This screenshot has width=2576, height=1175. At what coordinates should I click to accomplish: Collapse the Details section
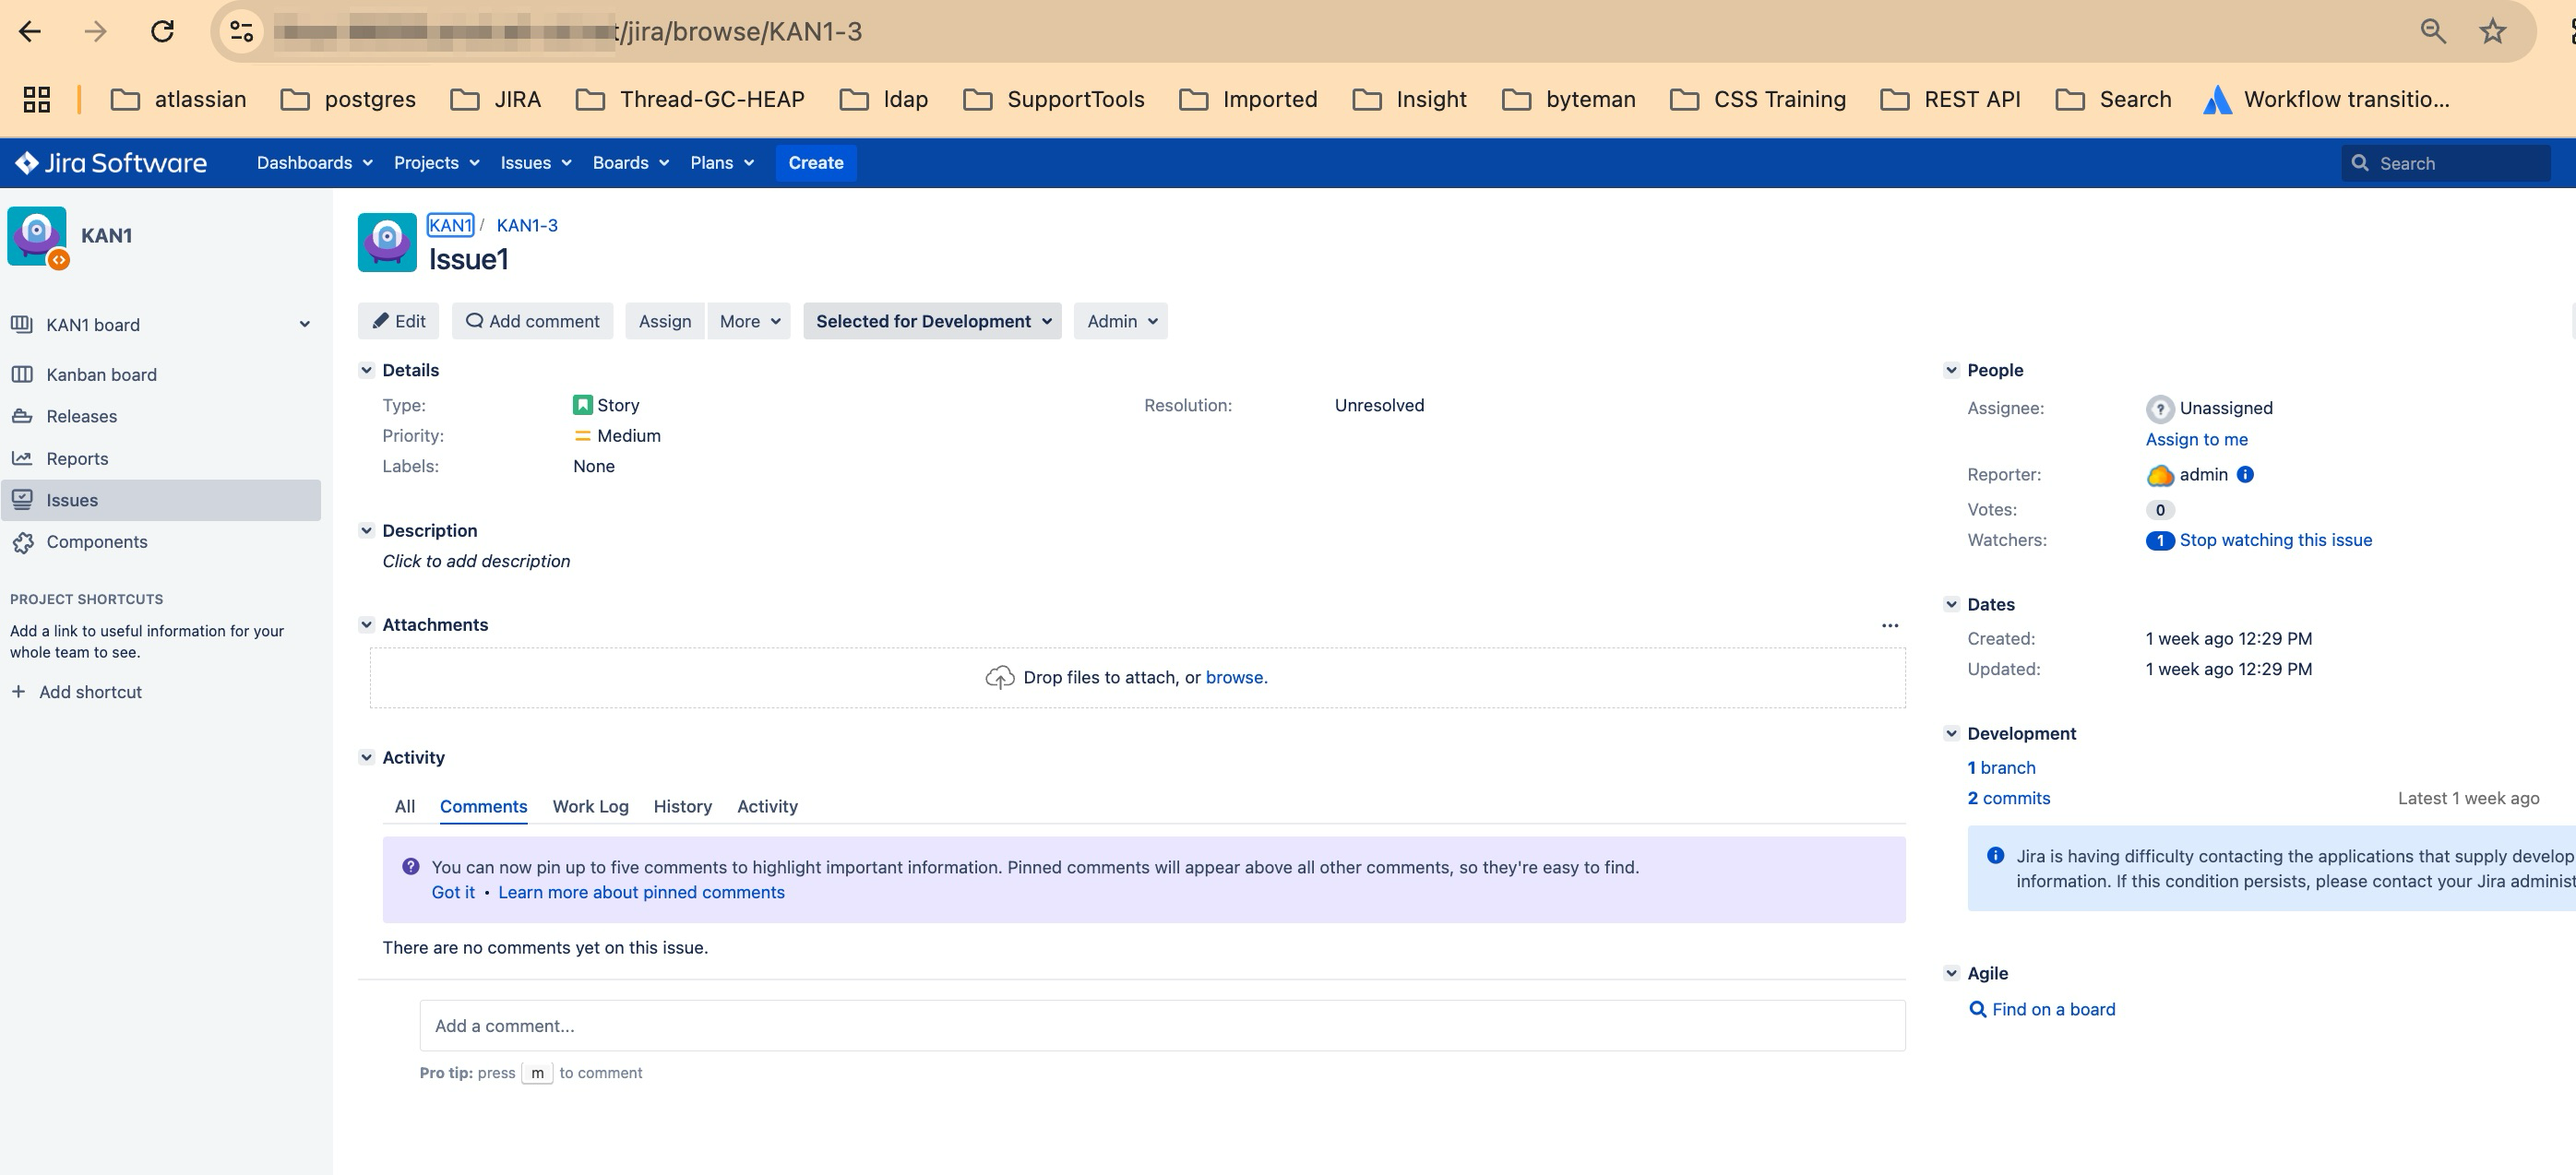tap(366, 370)
